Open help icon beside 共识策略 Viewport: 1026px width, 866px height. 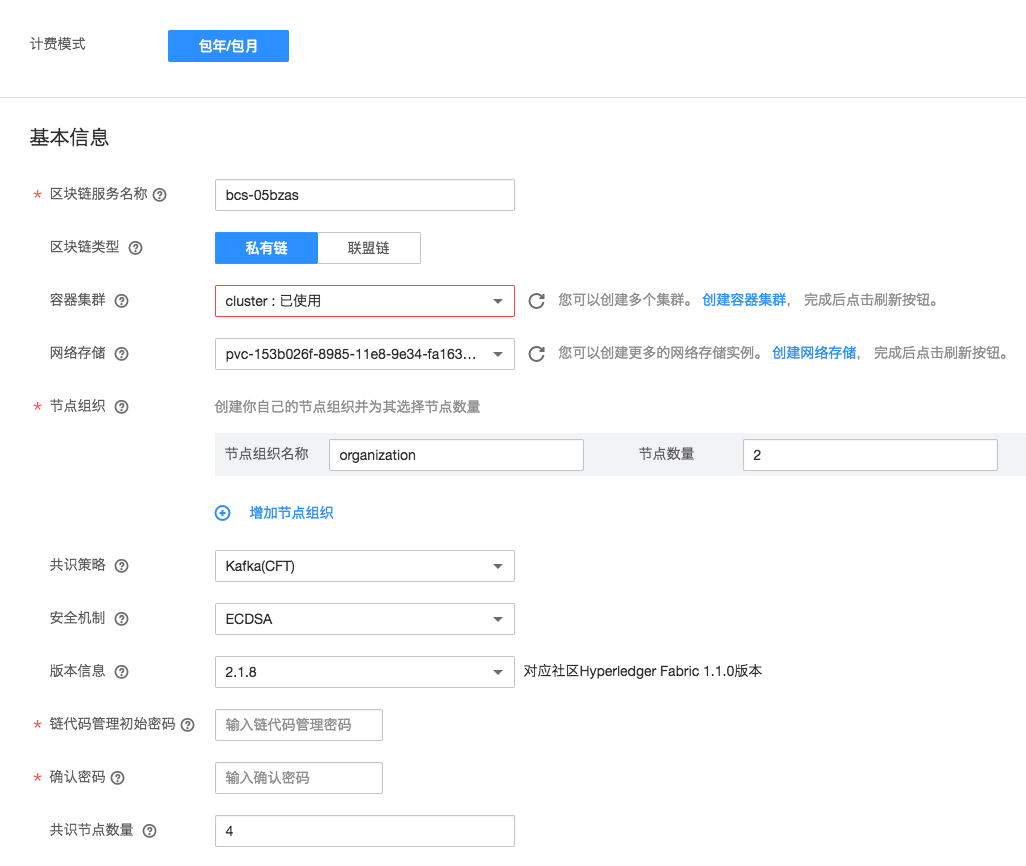(x=122, y=566)
